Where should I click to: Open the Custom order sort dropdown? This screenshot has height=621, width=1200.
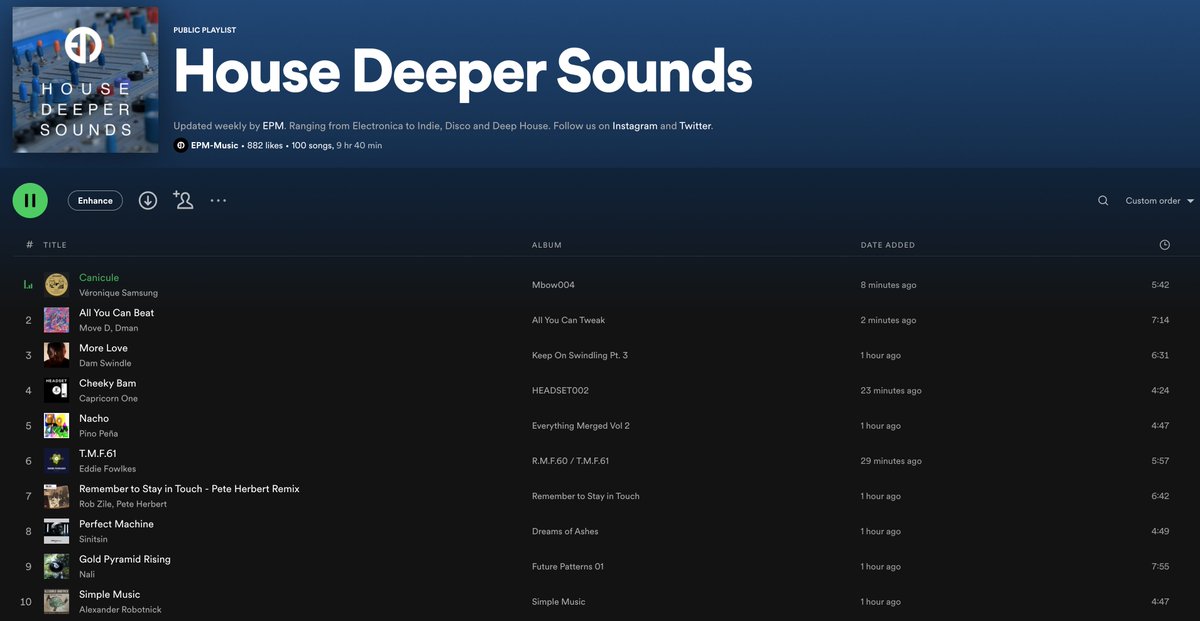1160,201
